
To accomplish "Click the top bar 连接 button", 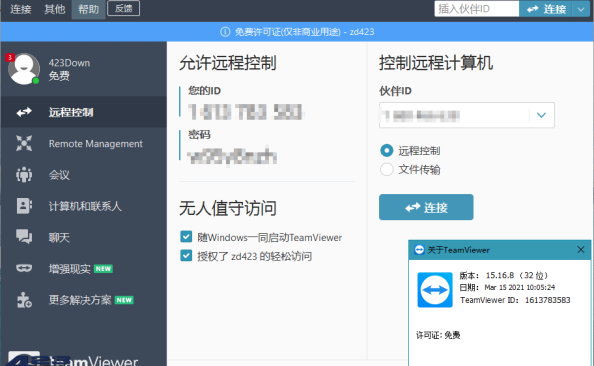I will click(x=546, y=9).
